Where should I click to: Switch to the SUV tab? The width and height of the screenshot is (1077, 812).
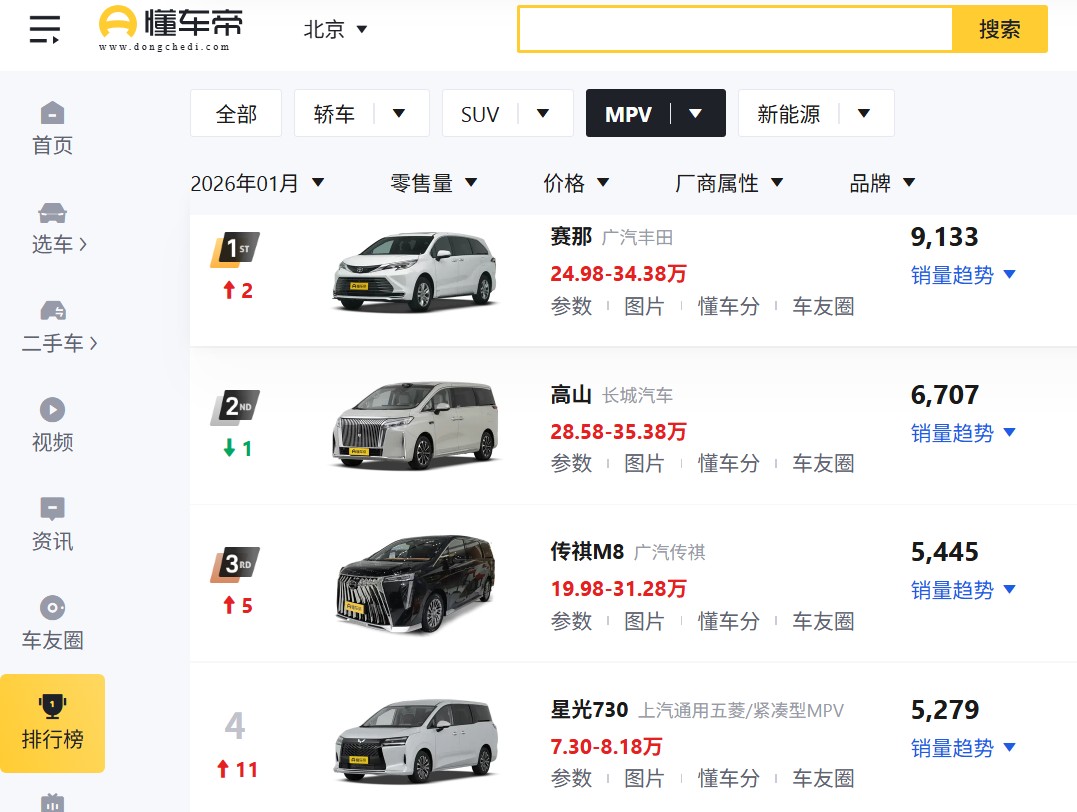pyautogui.click(x=507, y=114)
